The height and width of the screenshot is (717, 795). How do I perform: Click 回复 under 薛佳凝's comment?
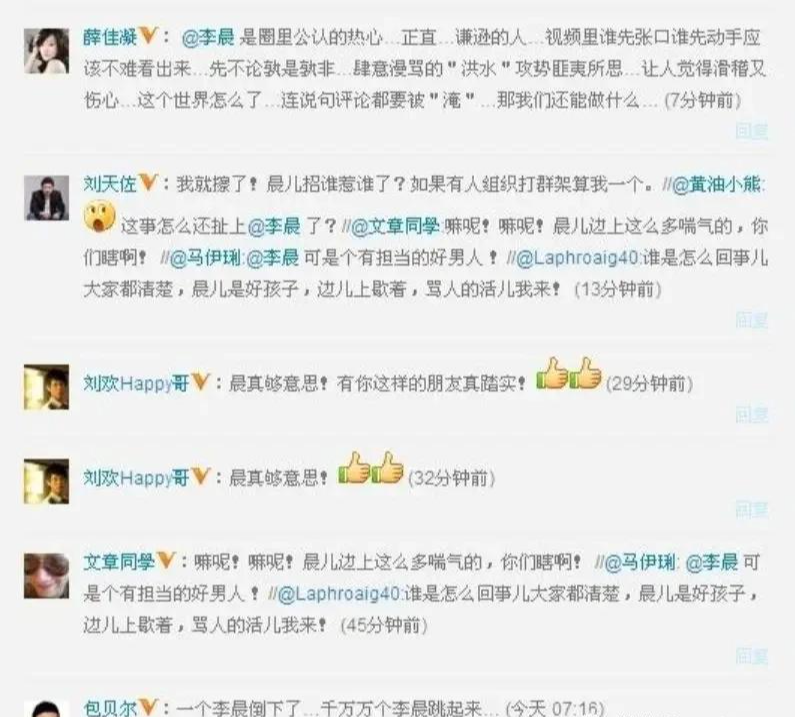click(751, 131)
